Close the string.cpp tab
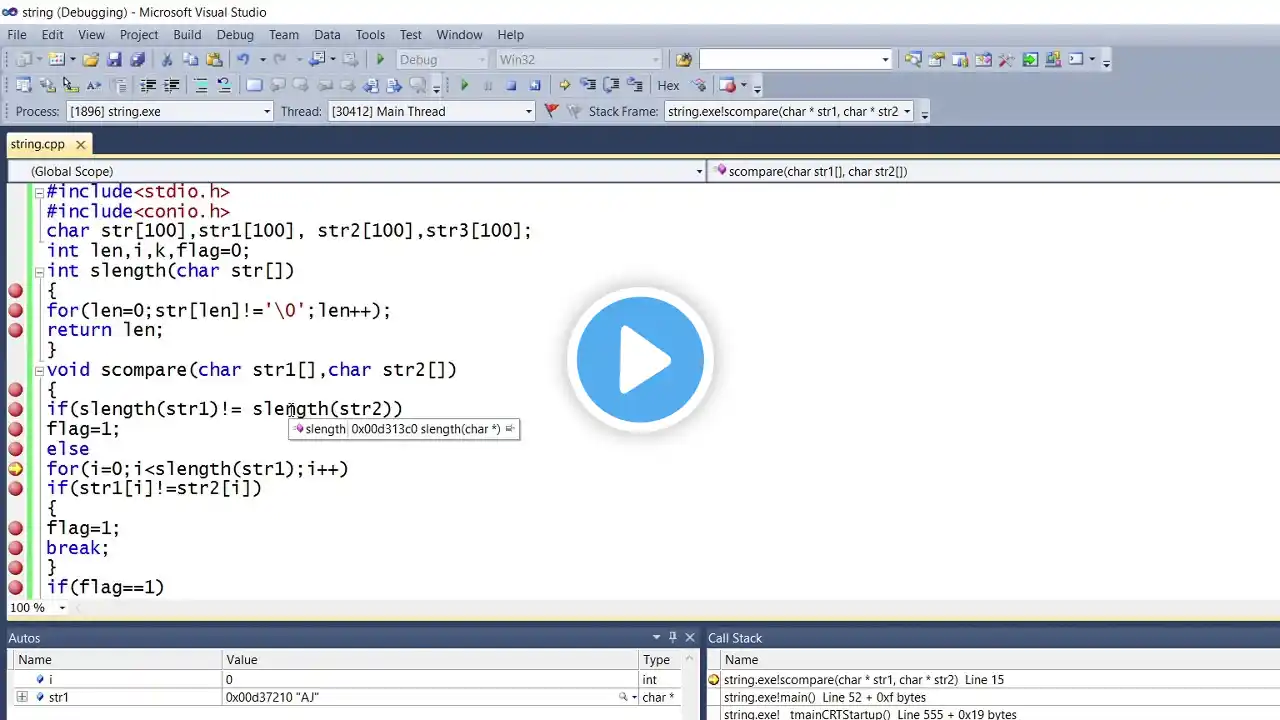The image size is (1280, 720). [x=80, y=145]
